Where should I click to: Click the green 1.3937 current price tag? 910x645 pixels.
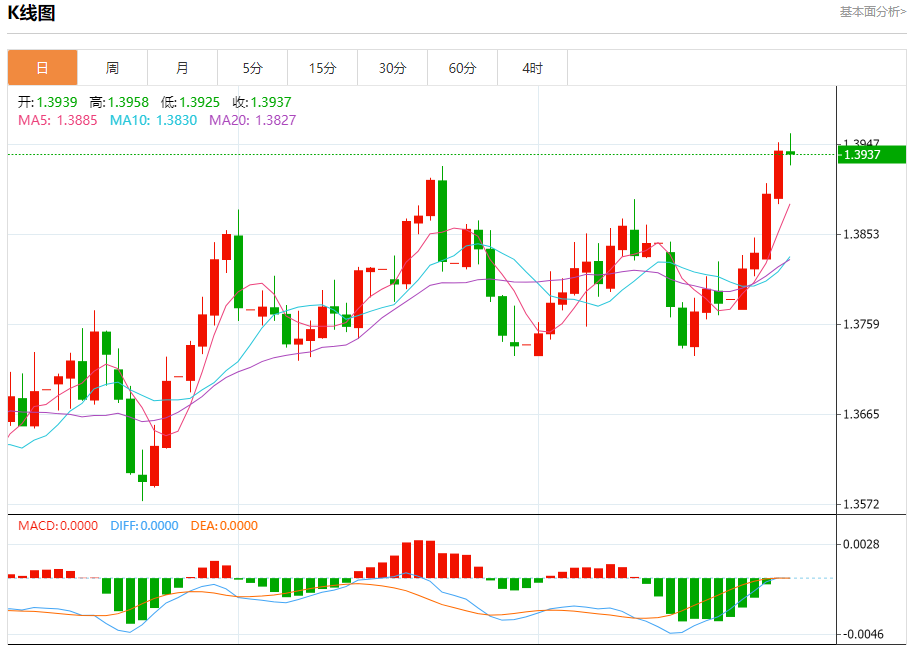coord(872,154)
